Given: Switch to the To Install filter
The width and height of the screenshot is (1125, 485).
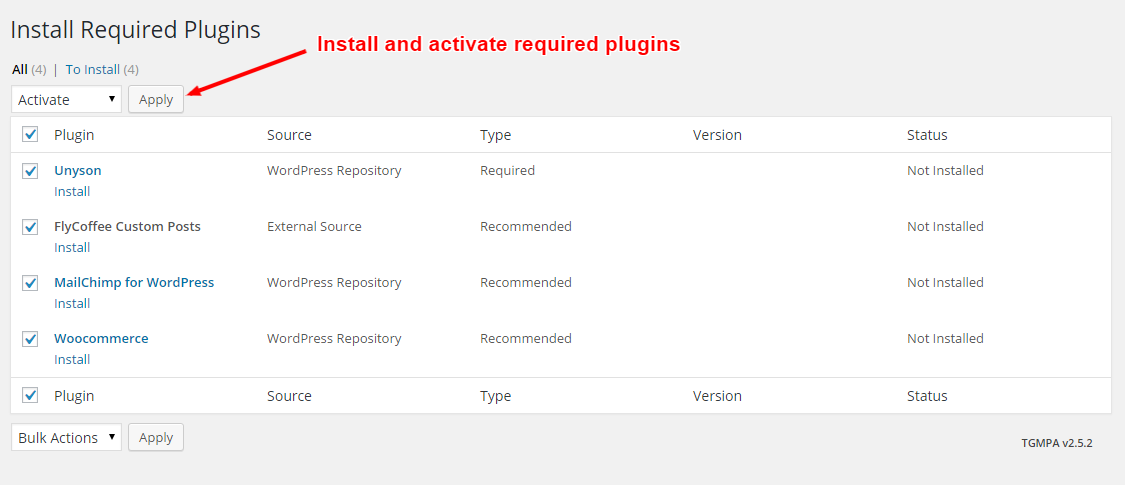Looking at the screenshot, I should [x=92, y=69].
